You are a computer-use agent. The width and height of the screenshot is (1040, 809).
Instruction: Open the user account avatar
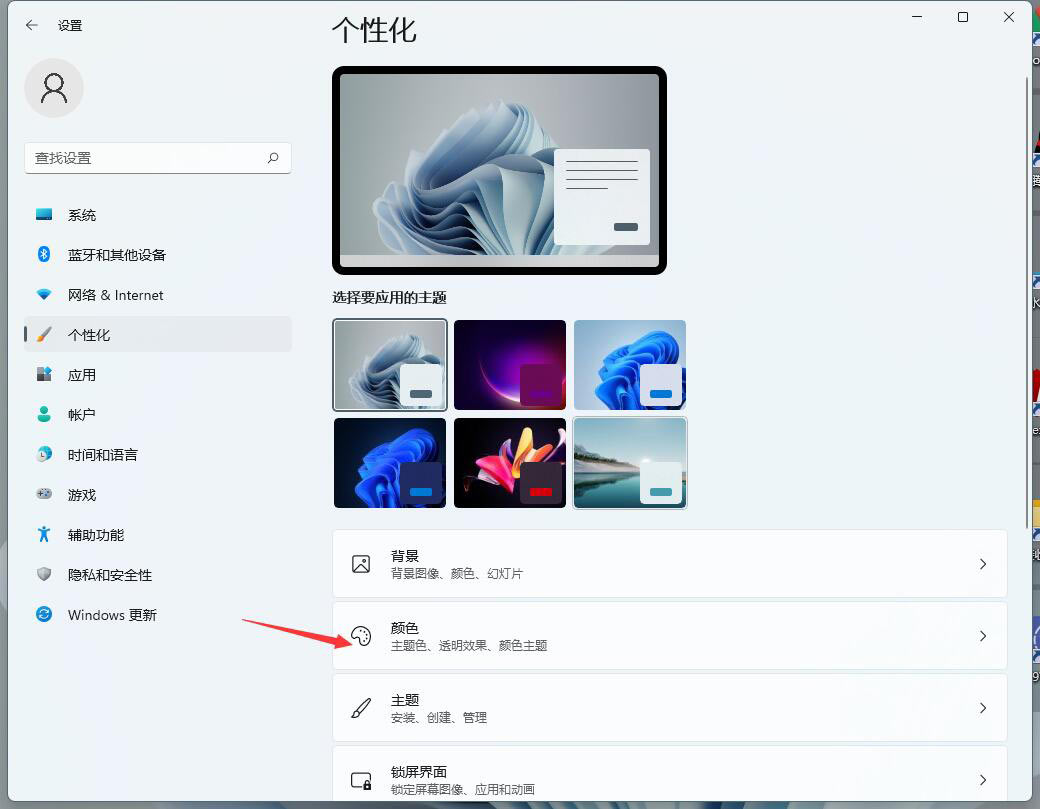point(54,88)
